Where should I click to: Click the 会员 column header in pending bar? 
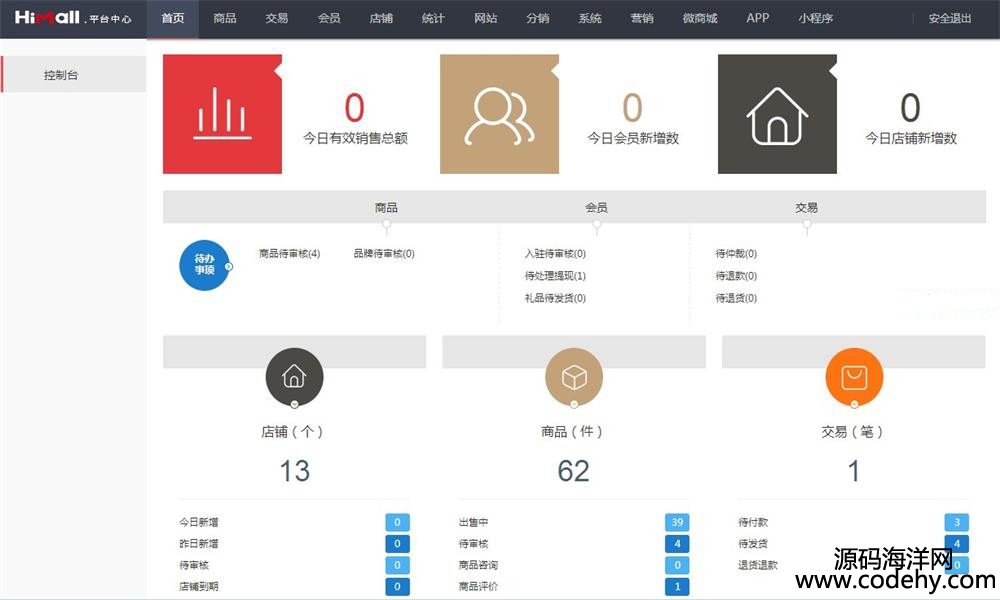[x=596, y=207]
